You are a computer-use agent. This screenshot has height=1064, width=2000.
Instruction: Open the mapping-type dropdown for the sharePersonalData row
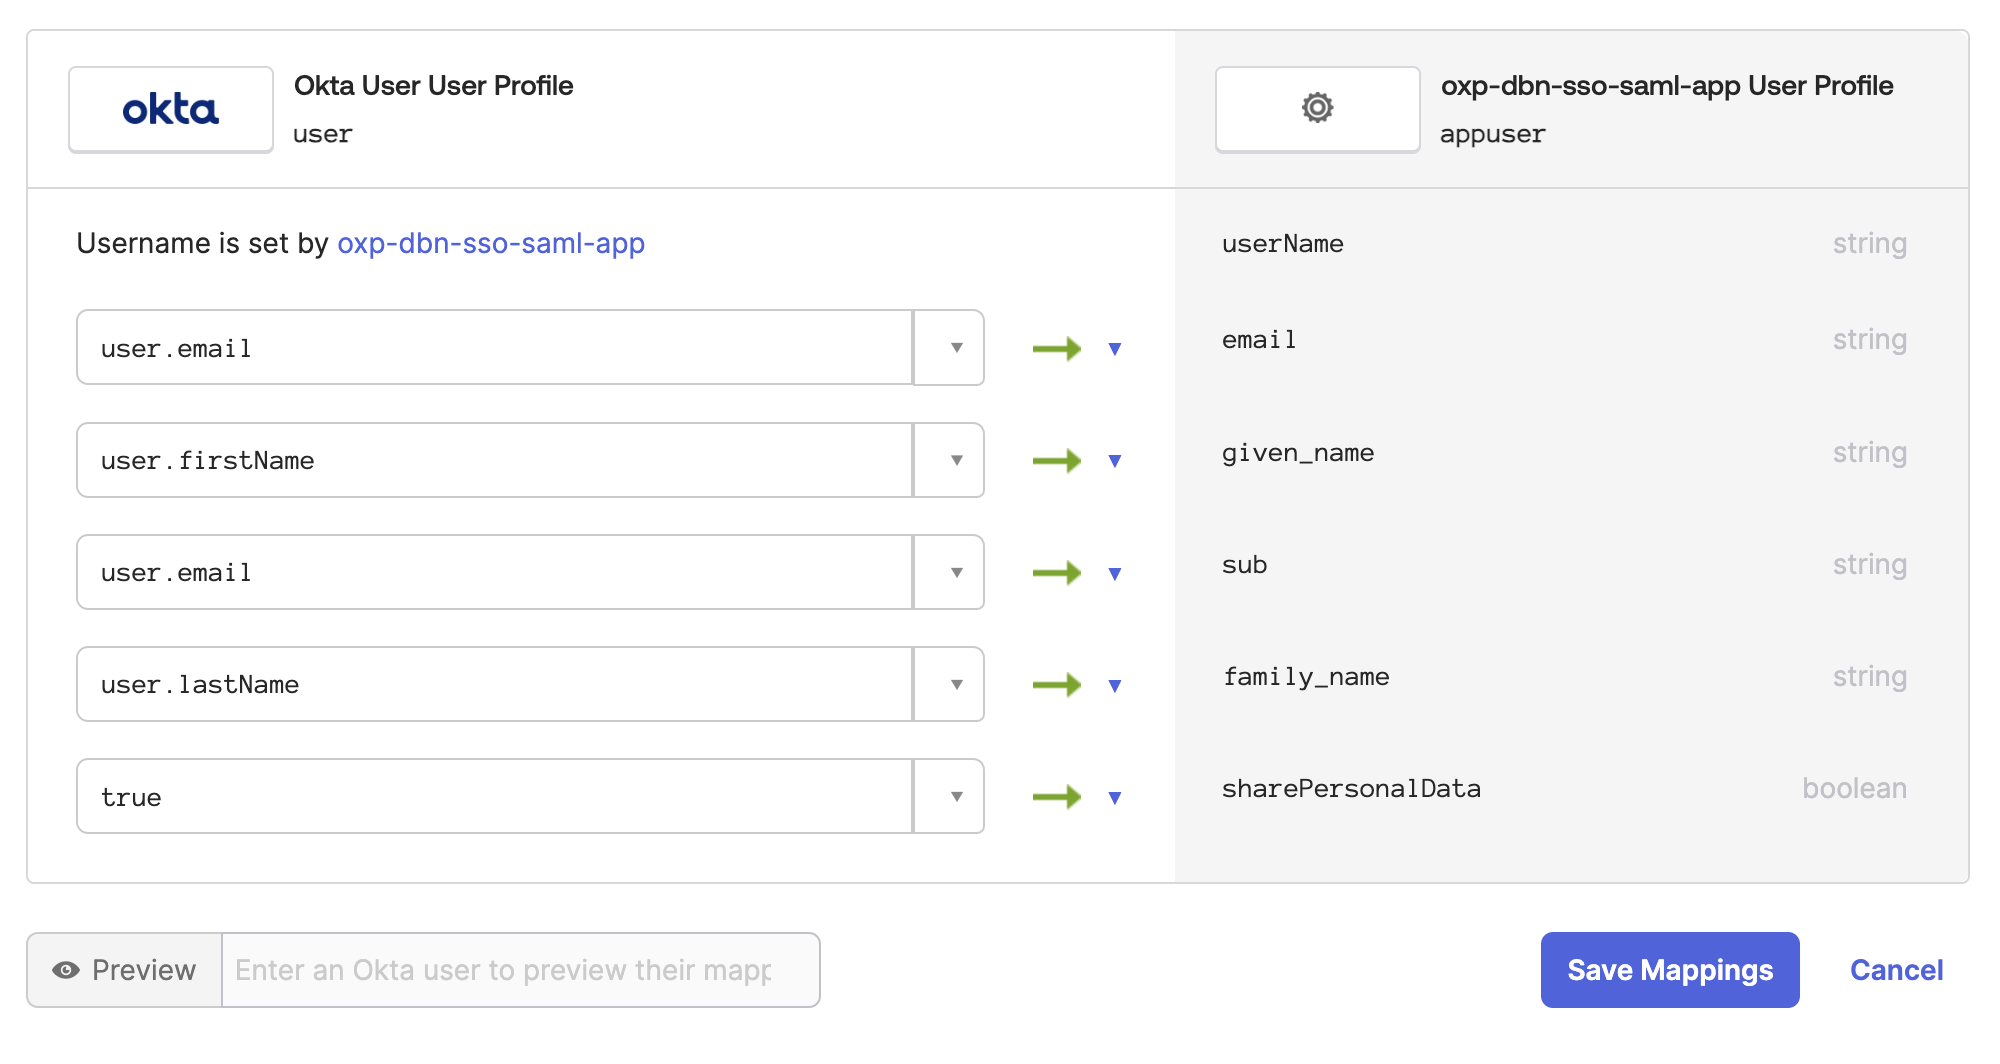1115,797
